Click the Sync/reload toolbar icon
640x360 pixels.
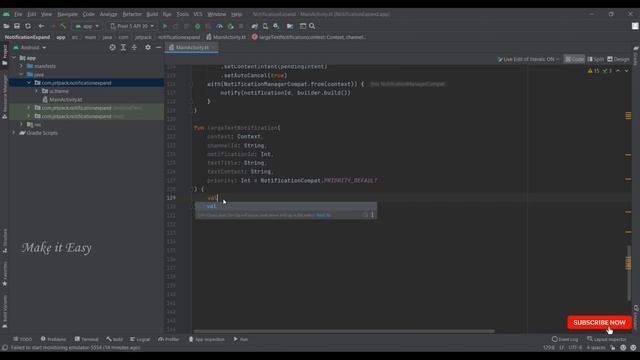click(28, 26)
